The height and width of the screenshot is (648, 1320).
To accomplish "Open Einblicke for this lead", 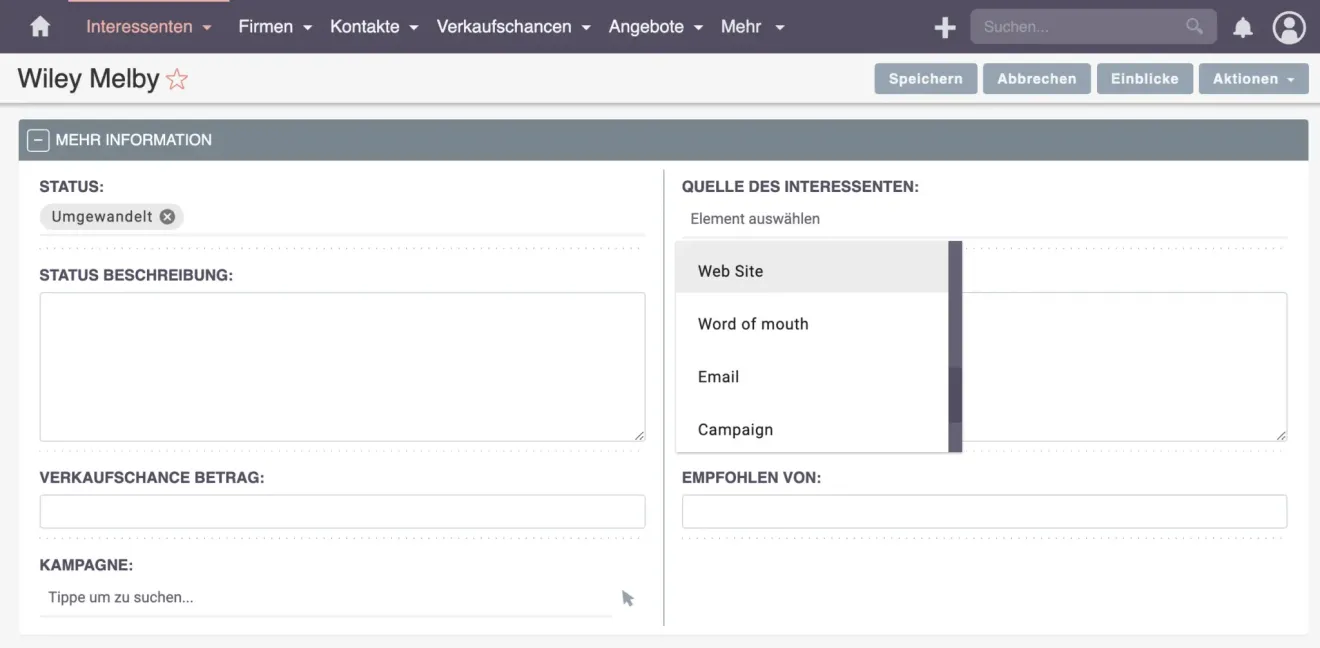I will [1144, 78].
